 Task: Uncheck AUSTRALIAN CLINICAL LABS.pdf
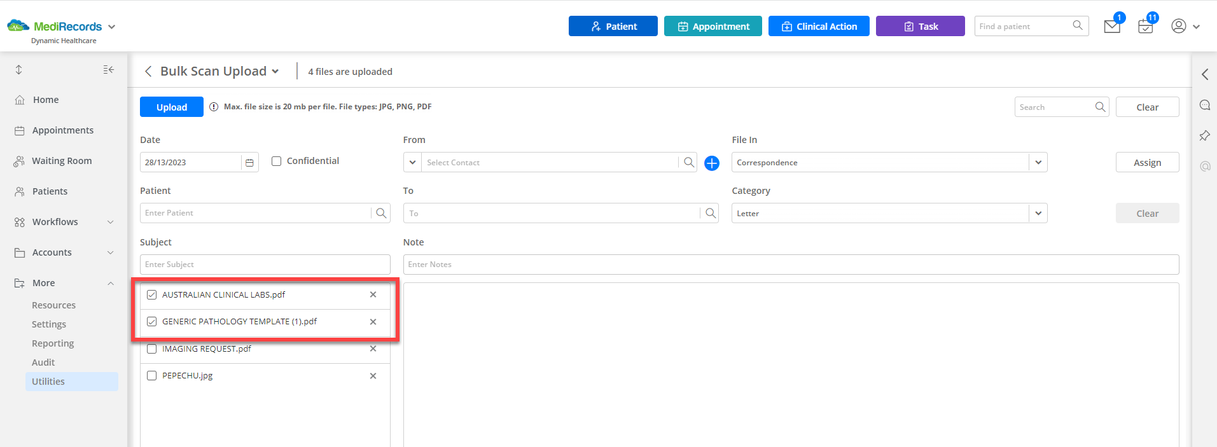(152, 295)
